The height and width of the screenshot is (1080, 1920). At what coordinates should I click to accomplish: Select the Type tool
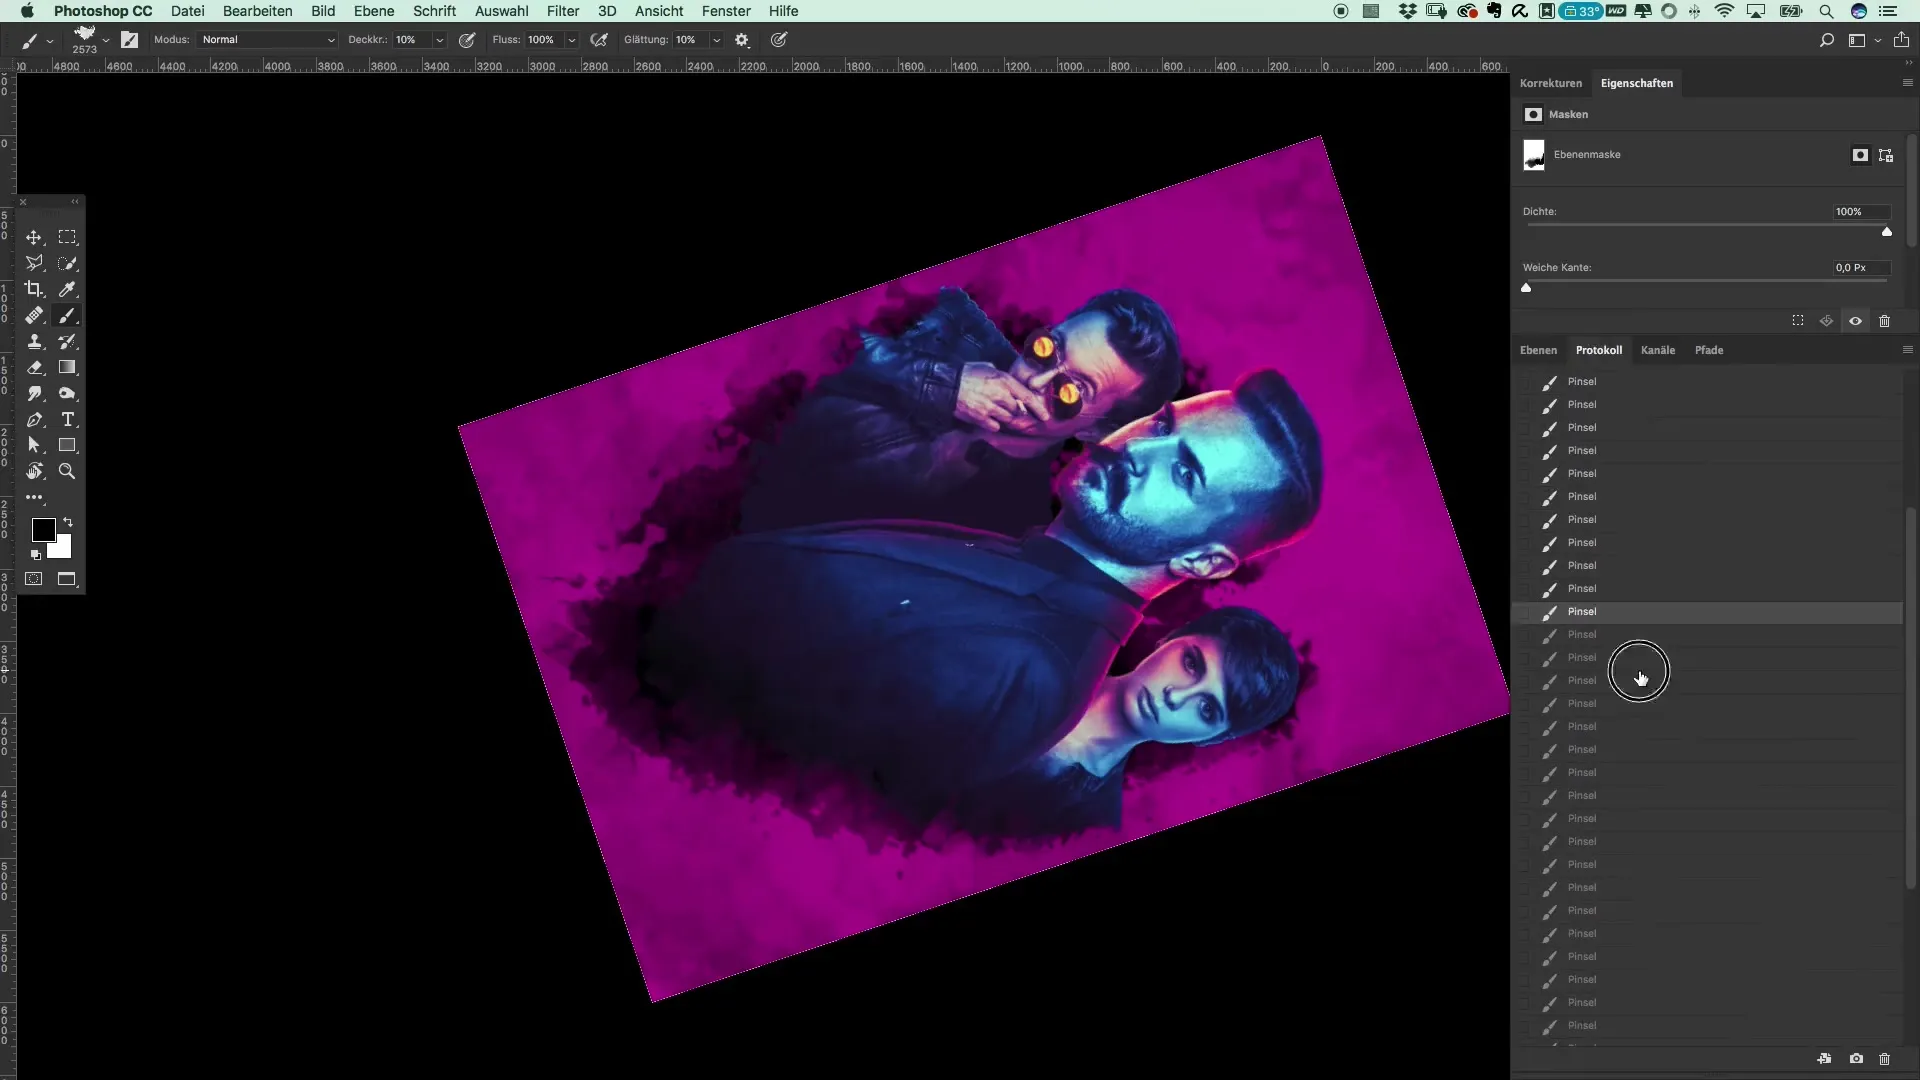click(x=67, y=419)
